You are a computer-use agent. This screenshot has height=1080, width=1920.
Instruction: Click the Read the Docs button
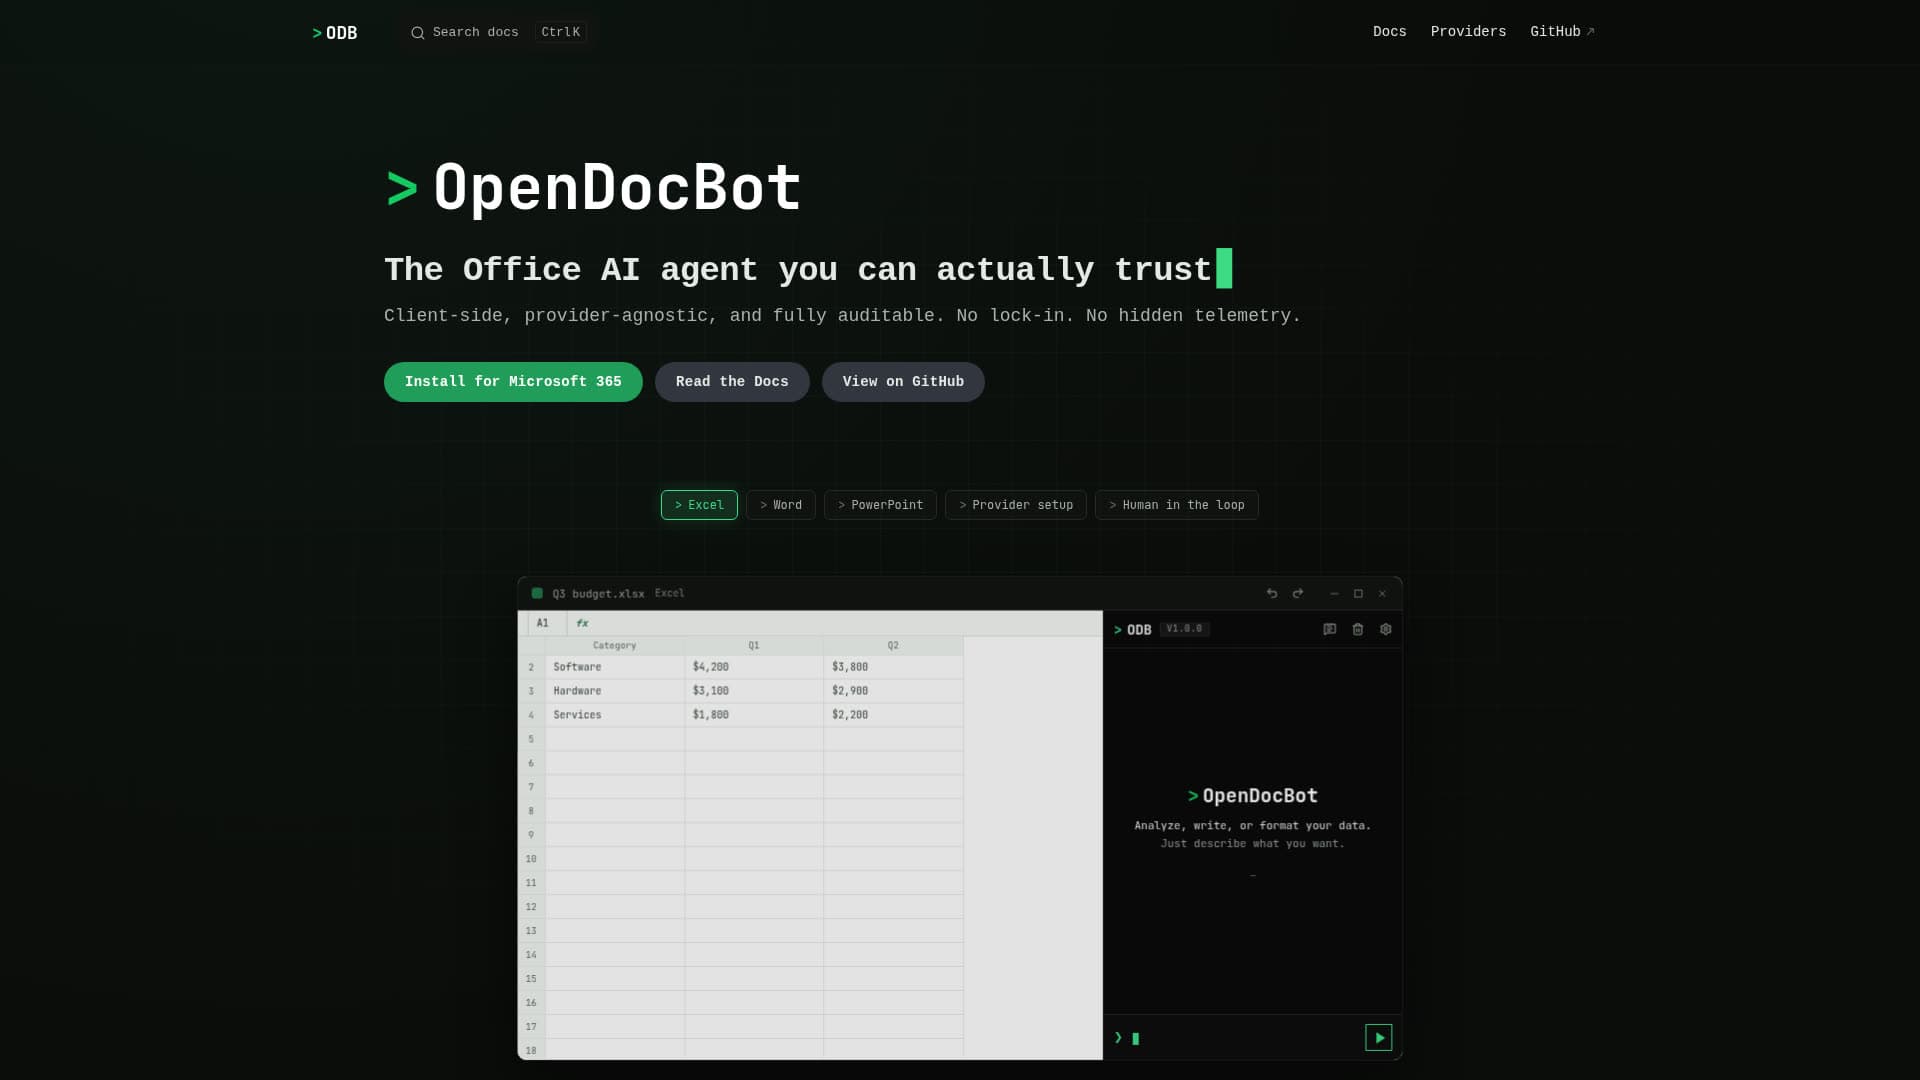click(x=732, y=382)
